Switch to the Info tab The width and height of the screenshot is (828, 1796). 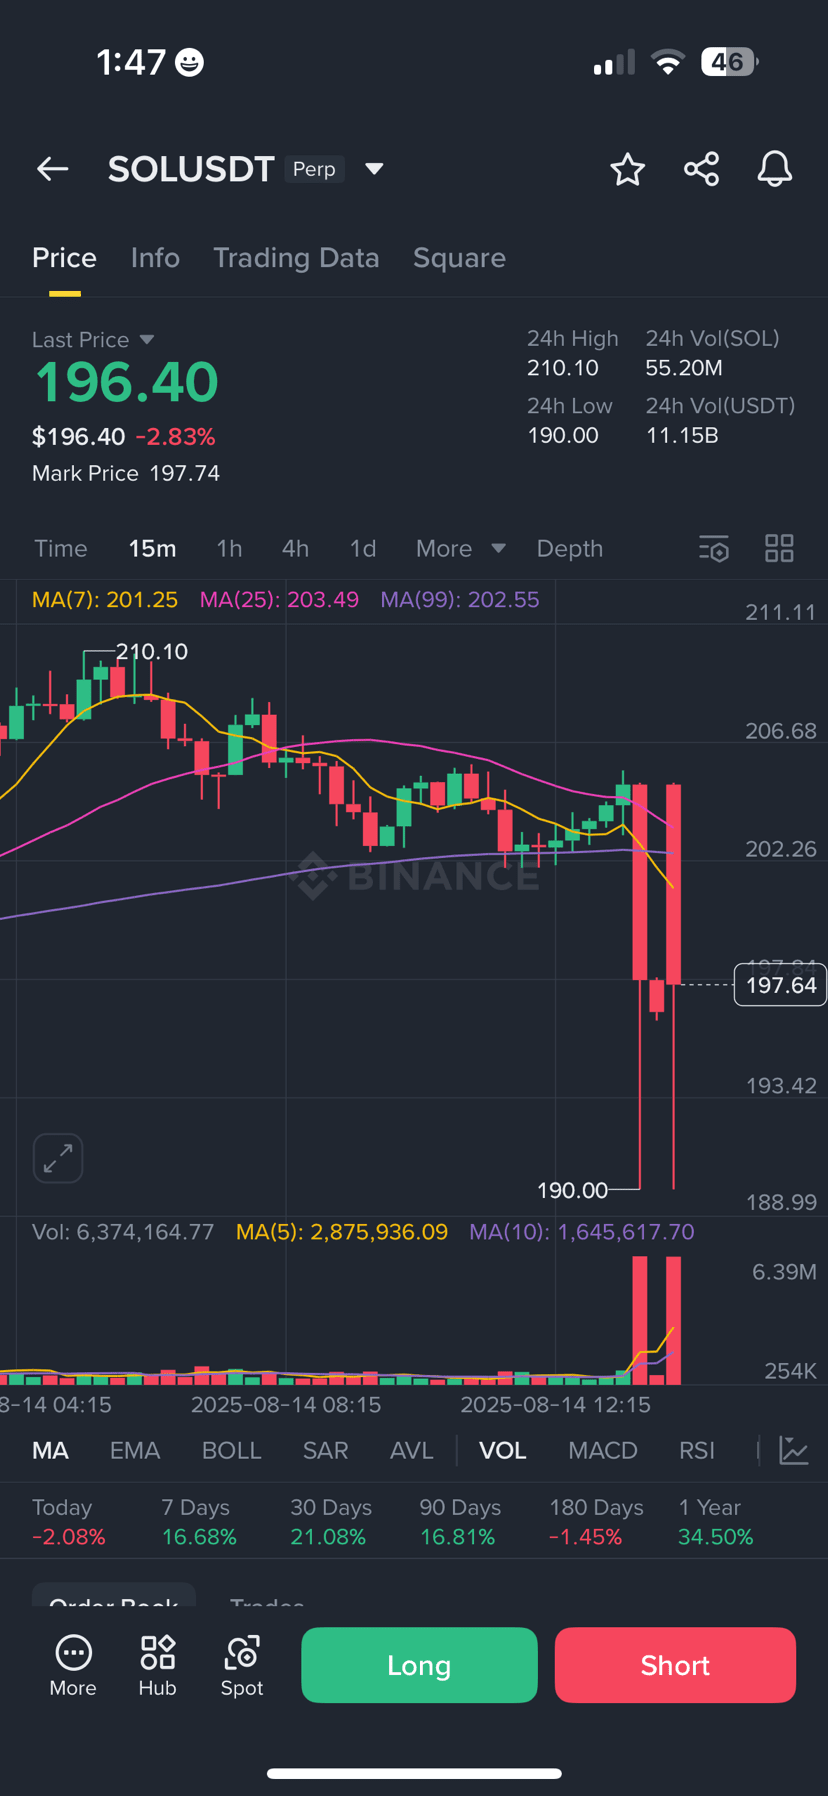[x=155, y=258]
